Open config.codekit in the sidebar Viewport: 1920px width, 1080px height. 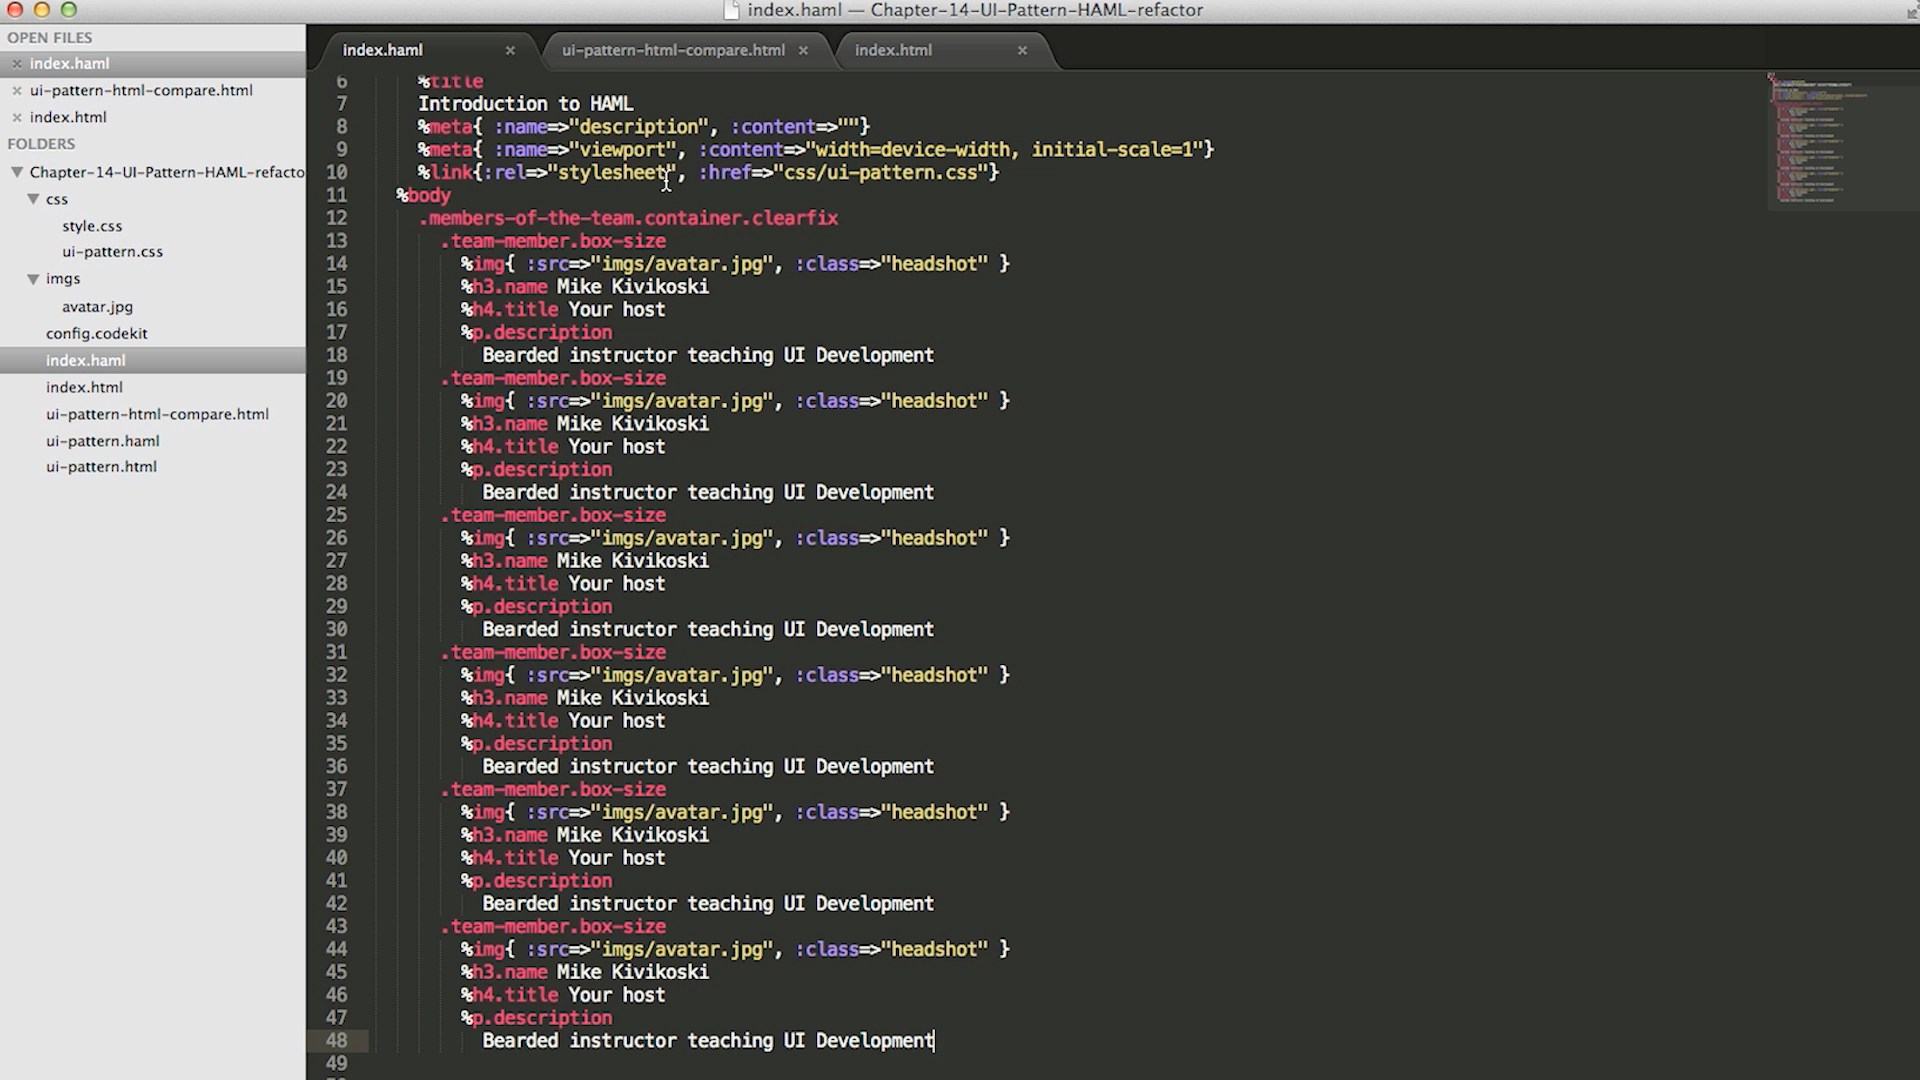pos(96,333)
